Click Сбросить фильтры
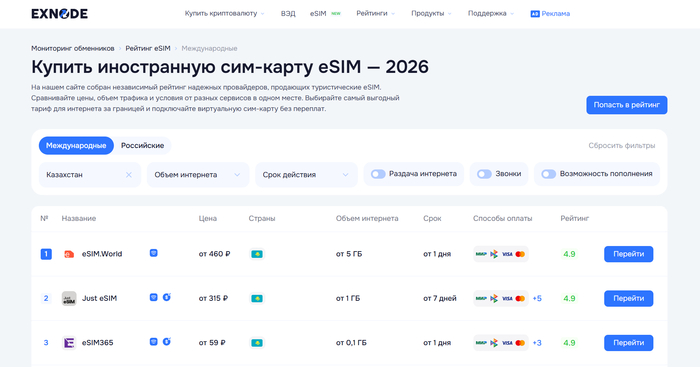Screen dimensions: 700x367 [621, 146]
